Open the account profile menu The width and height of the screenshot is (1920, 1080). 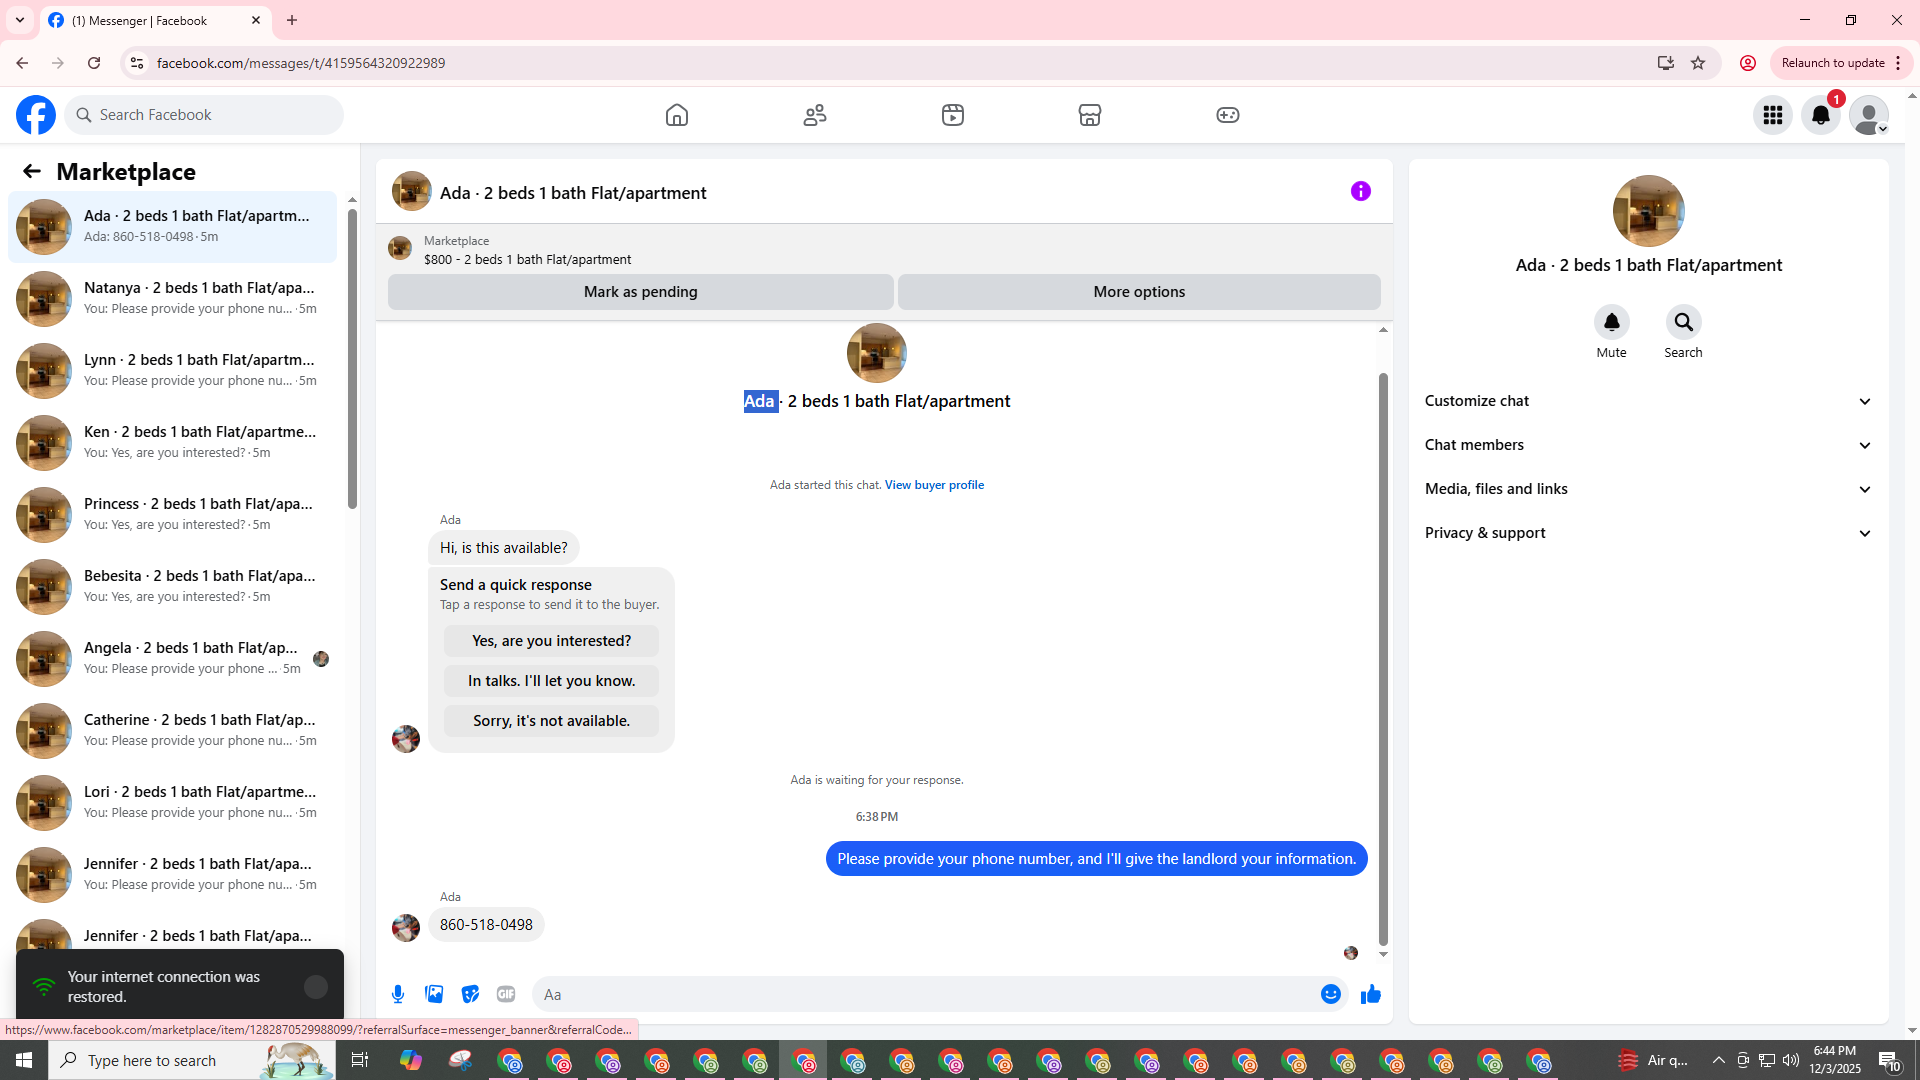1869,115
